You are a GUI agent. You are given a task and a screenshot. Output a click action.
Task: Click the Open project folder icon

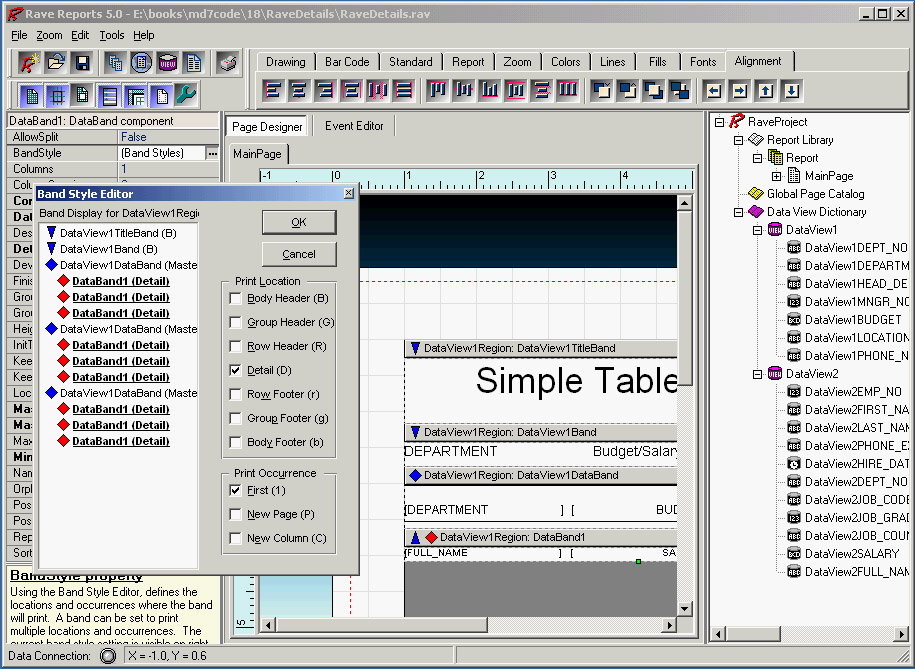pos(56,63)
